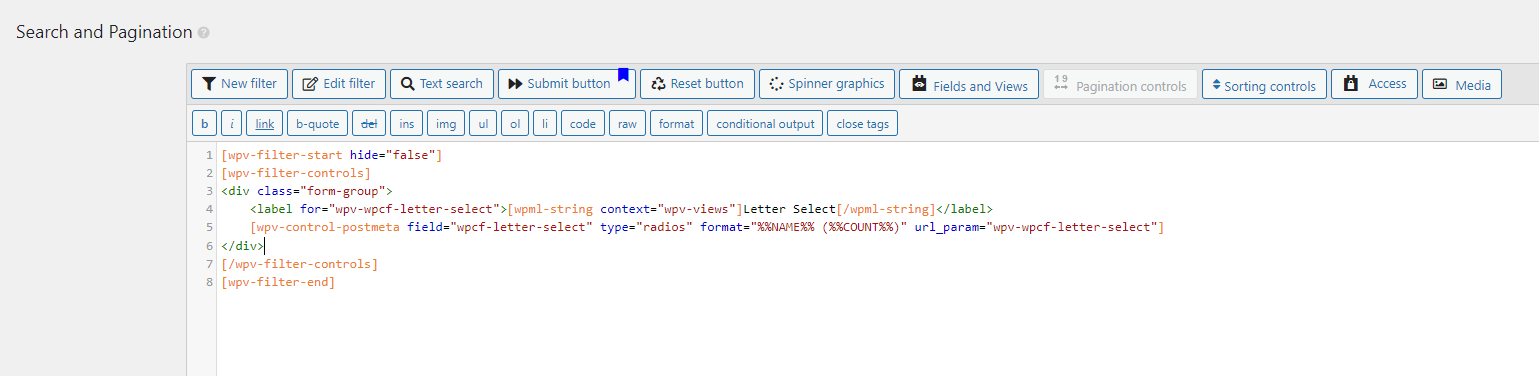The image size is (1539, 376).
Task: Click the format quicktag button
Action: click(x=676, y=123)
